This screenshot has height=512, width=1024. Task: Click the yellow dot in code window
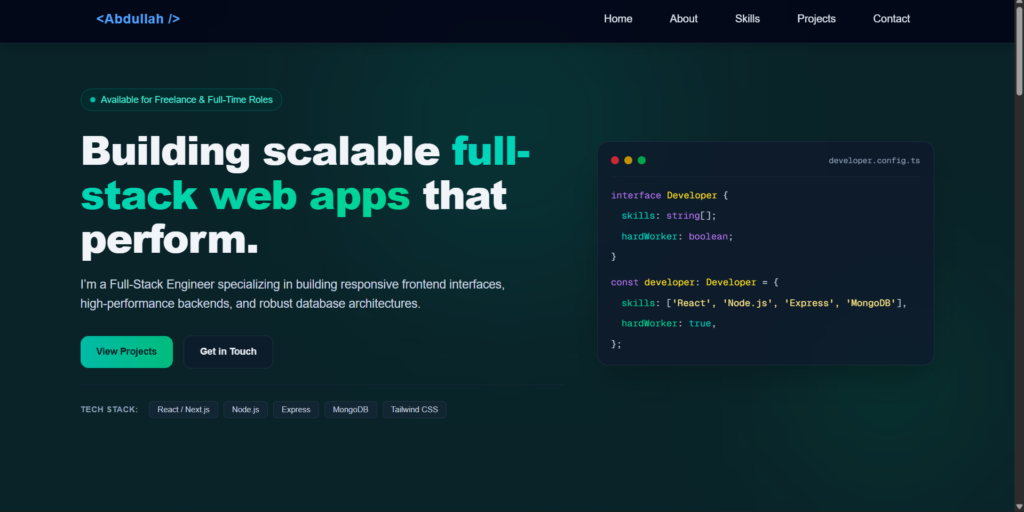click(628, 160)
